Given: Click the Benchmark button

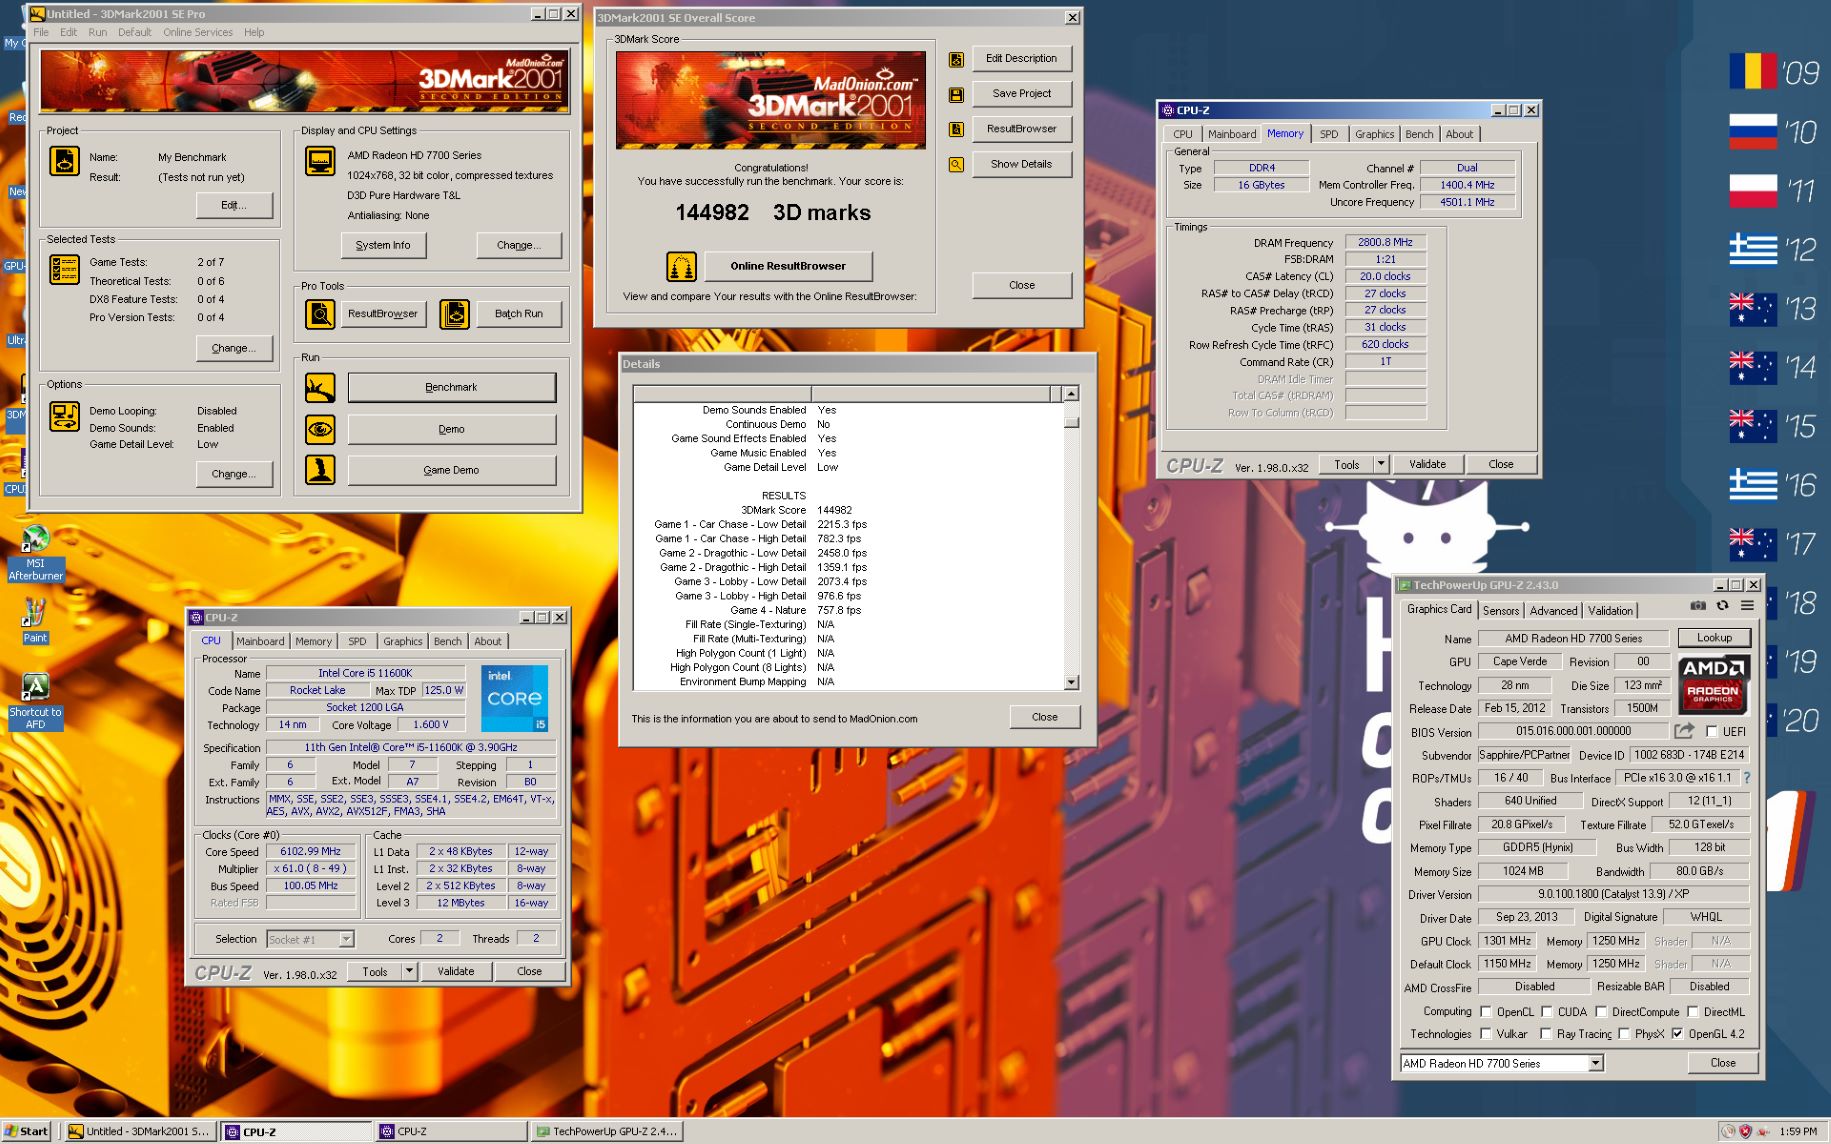Looking at the screenshot, I should click(451, 387).
